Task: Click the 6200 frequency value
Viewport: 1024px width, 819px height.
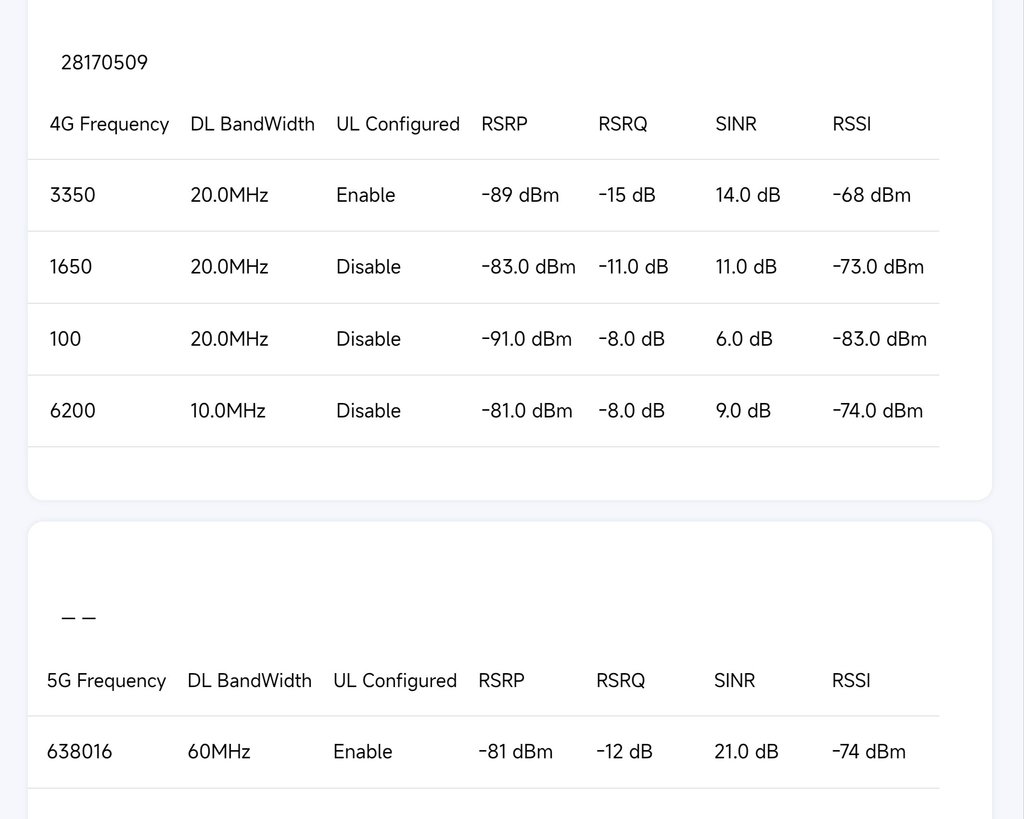Action: pos(73,411)
